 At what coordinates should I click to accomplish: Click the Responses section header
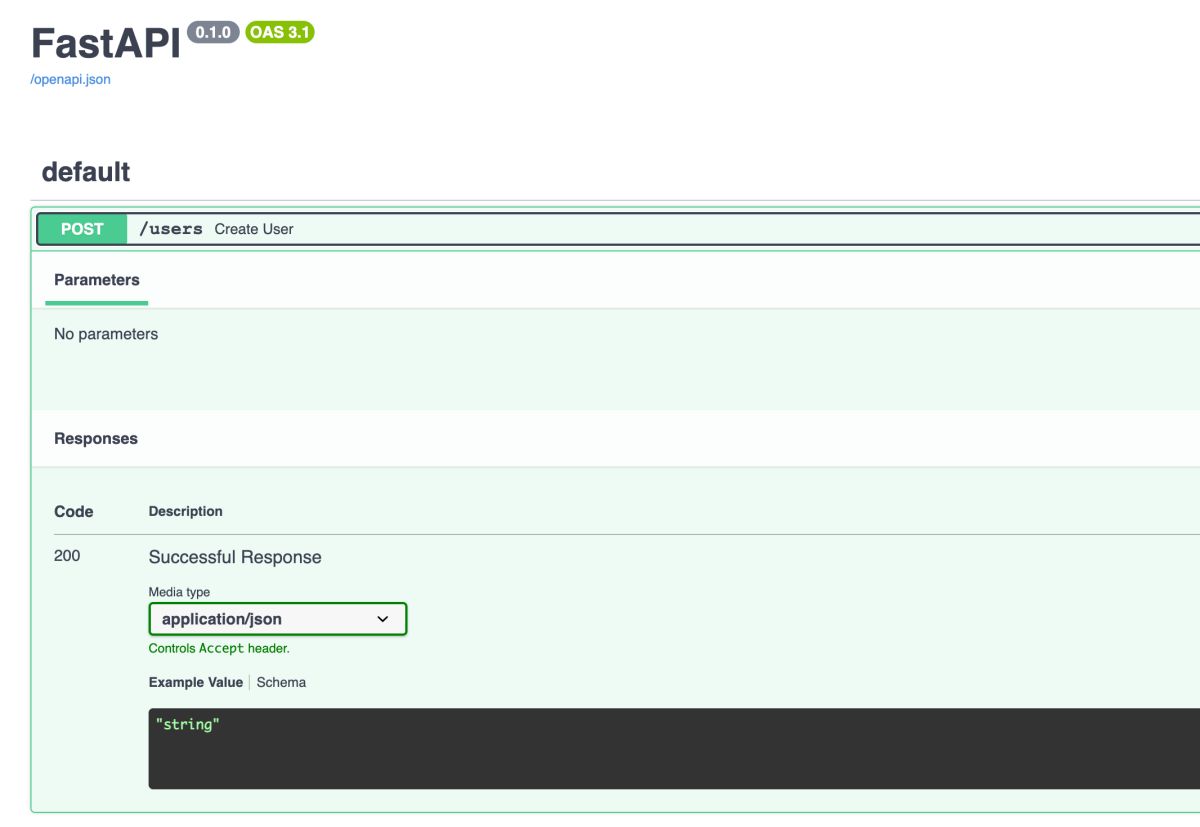click(96, 439)
